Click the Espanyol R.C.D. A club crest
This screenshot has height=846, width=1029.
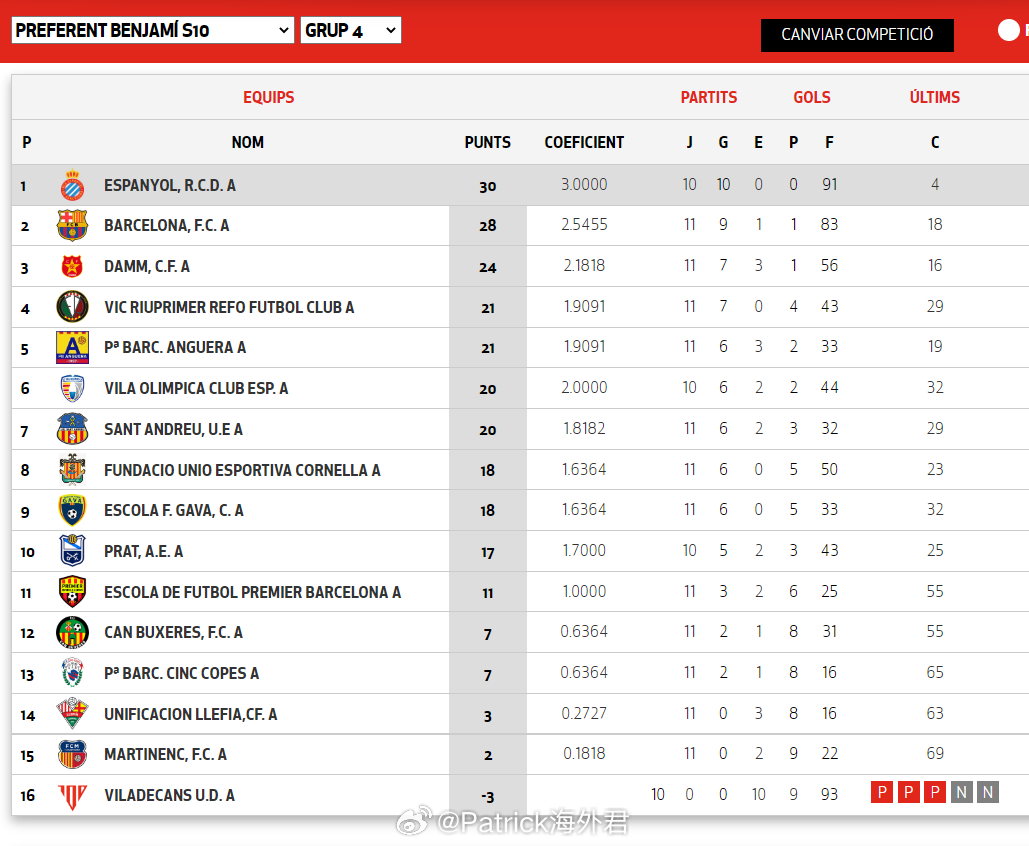click(72, 185)
